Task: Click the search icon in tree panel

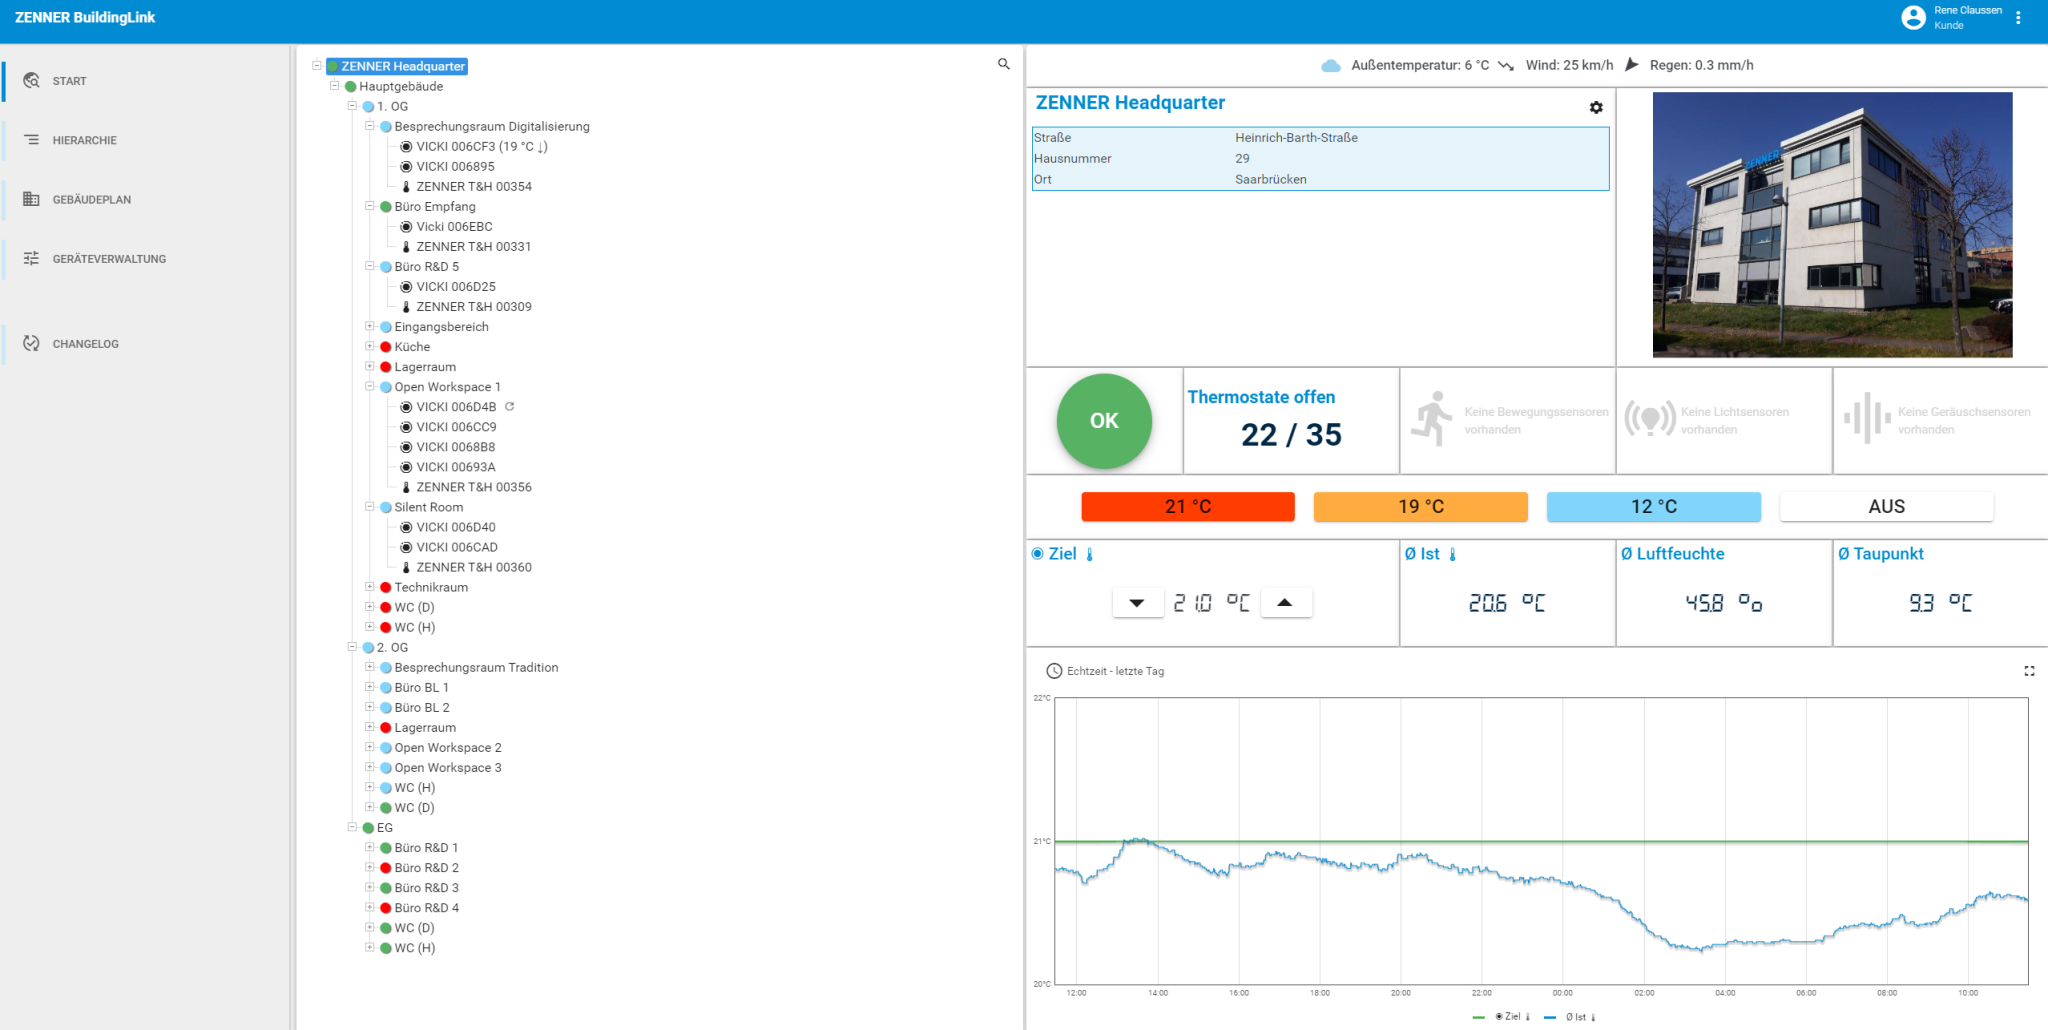Action: [x=1003, y=64]
